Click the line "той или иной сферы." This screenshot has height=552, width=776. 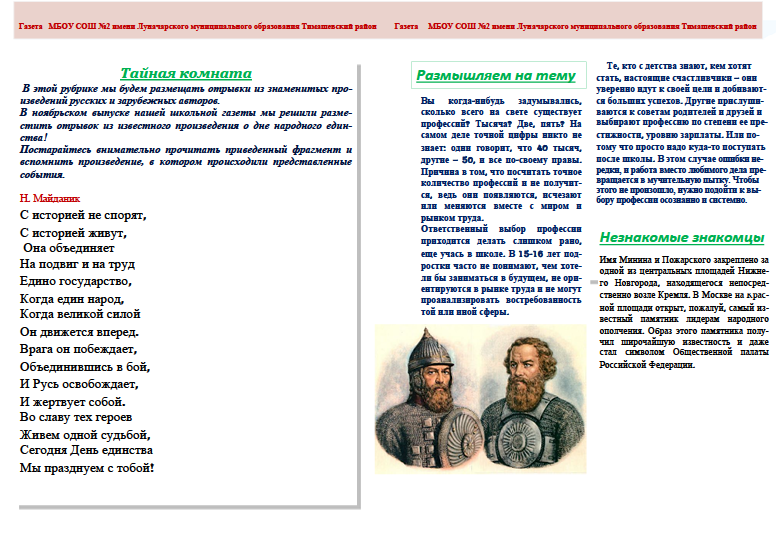click(x=465, y=312)
